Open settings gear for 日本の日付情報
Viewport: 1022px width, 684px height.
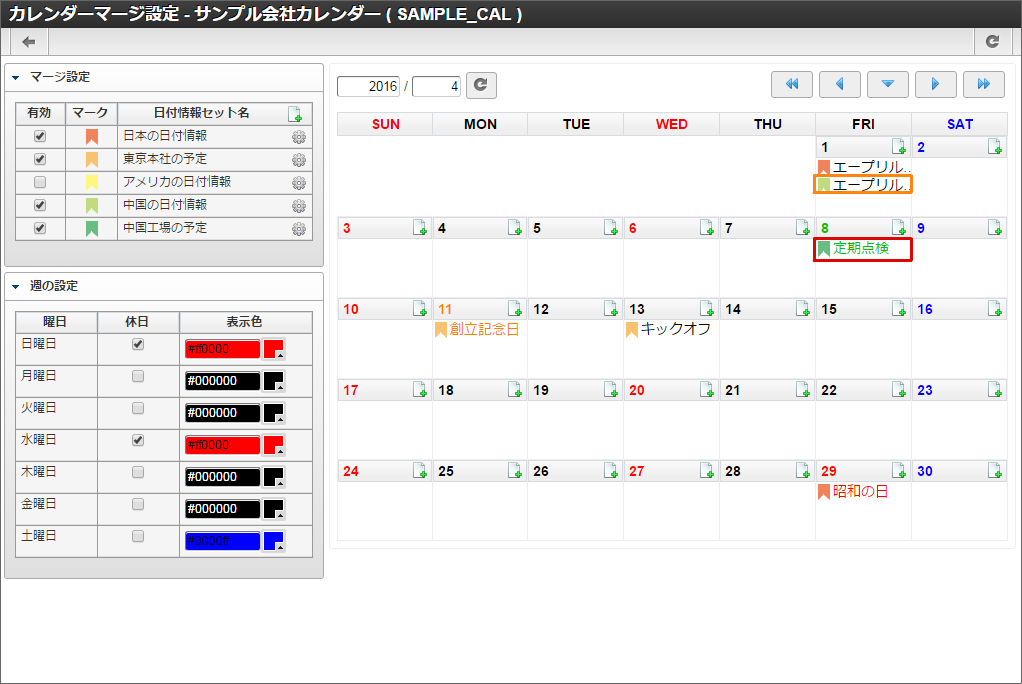(x=298, y=138)
